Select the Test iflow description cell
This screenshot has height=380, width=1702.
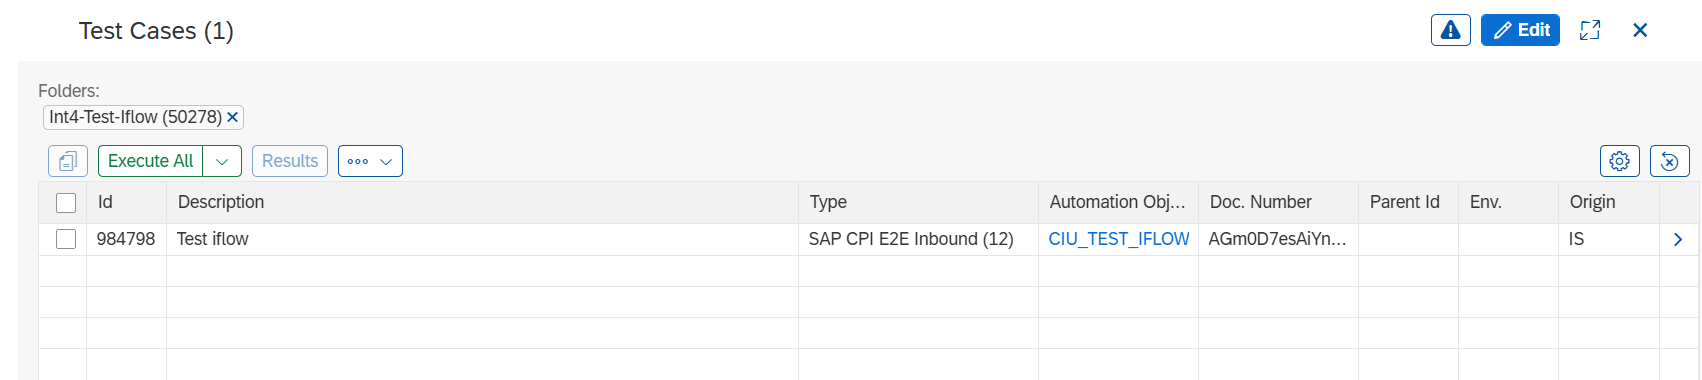click(482, 239)
